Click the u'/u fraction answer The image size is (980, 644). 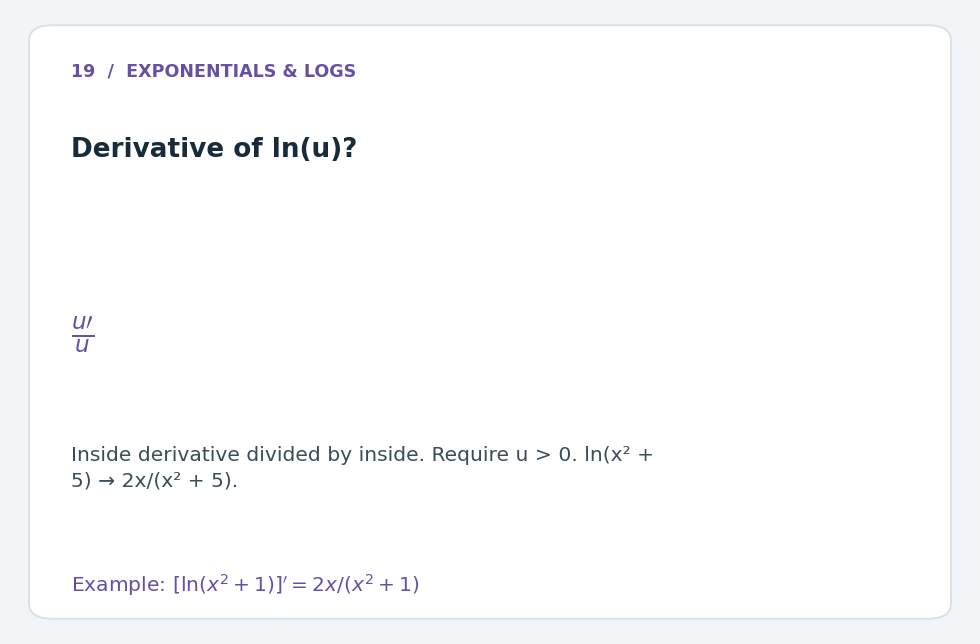pos(83,335)
